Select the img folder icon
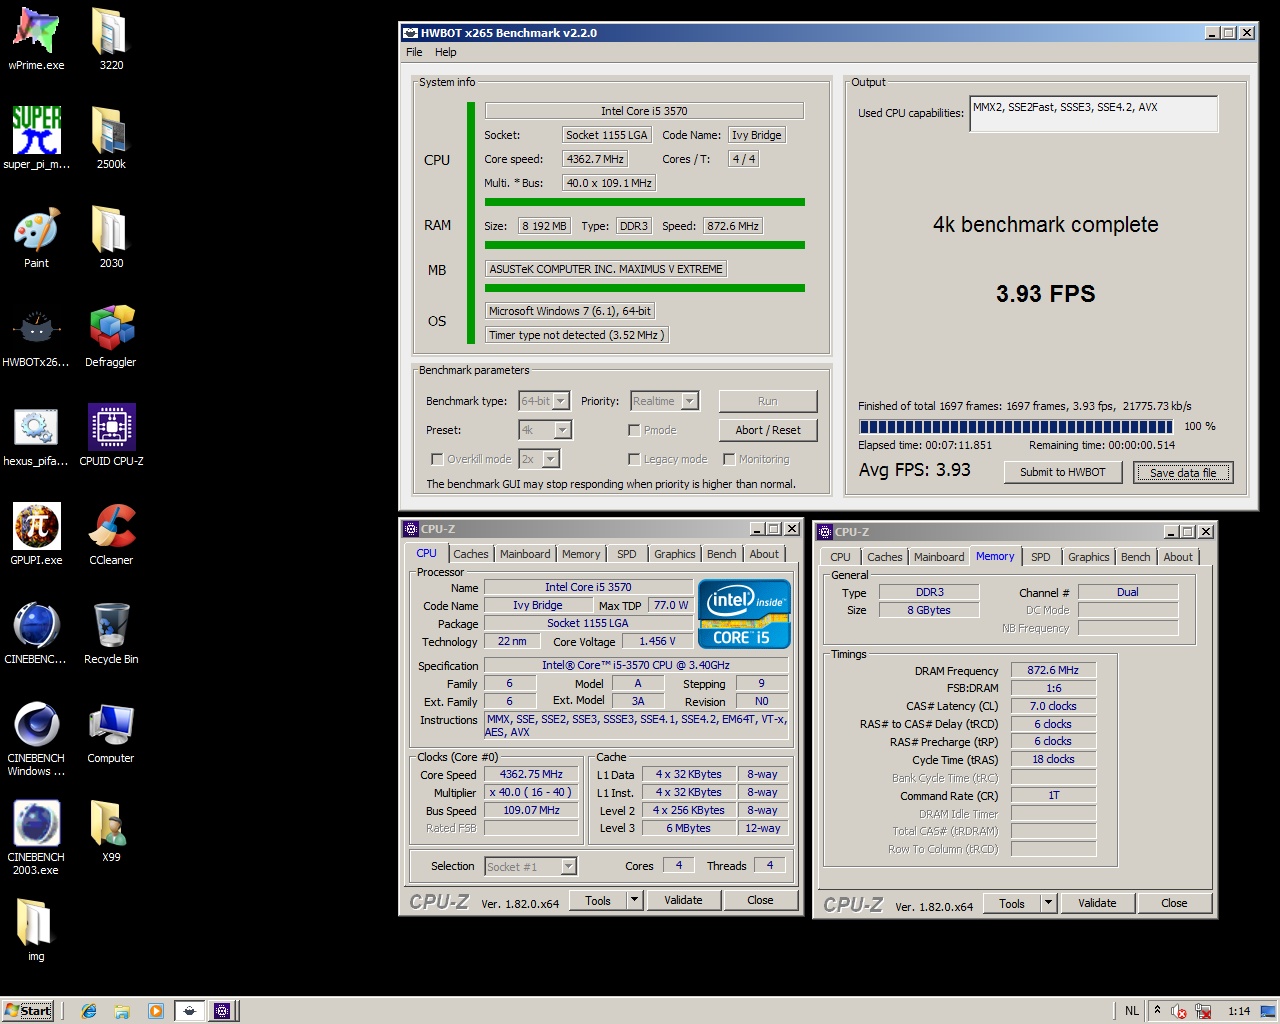The image size is (1280, 1024). pos(36,930)
